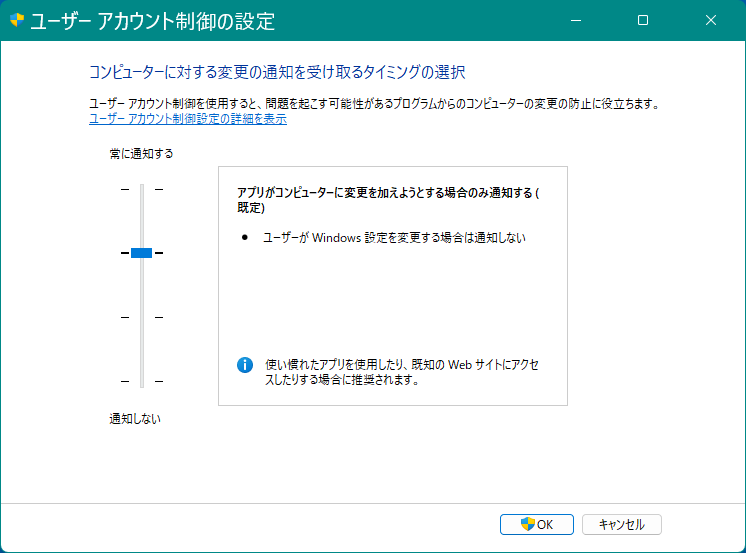Screen dimensions: 746x553
Task: Set slider to the lowest tick mark level
Action: coord(142,381)
